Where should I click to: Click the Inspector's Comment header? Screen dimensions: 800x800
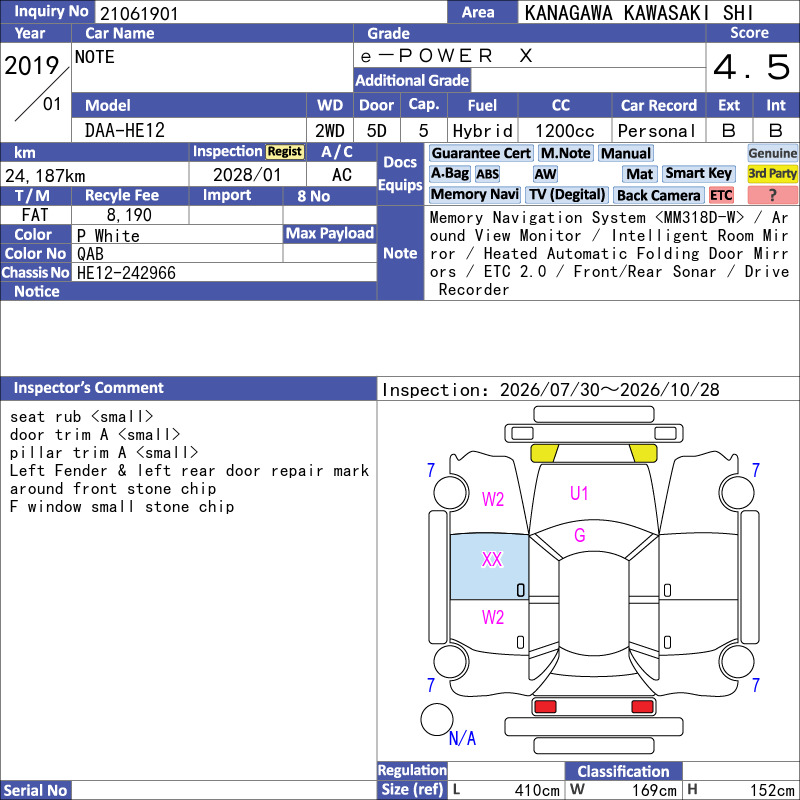[x=188, y=388]
